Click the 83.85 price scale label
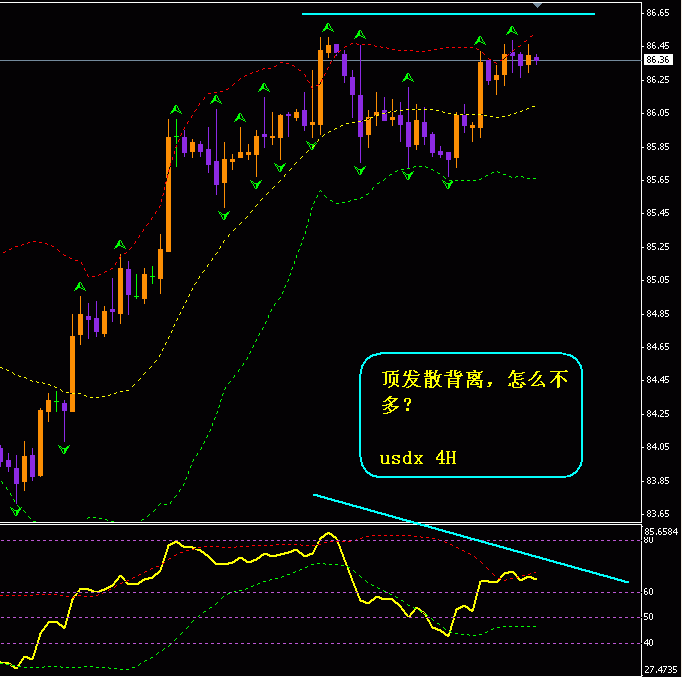The height and width of the screenshot is (677, 682). click(658, 480)
